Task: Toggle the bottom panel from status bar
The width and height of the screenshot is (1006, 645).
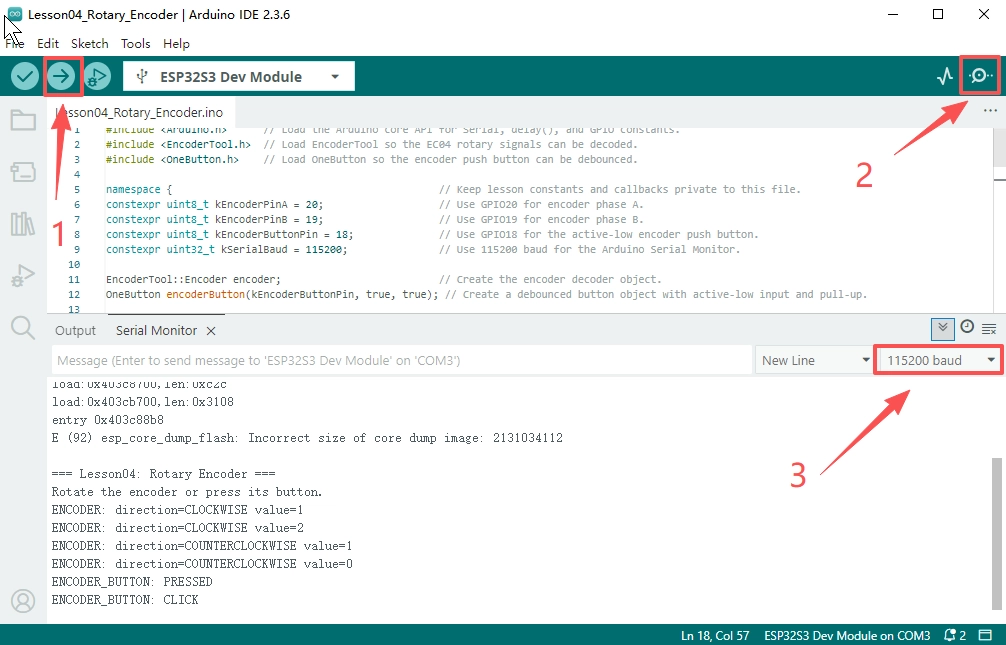Action: click(985, 635)
